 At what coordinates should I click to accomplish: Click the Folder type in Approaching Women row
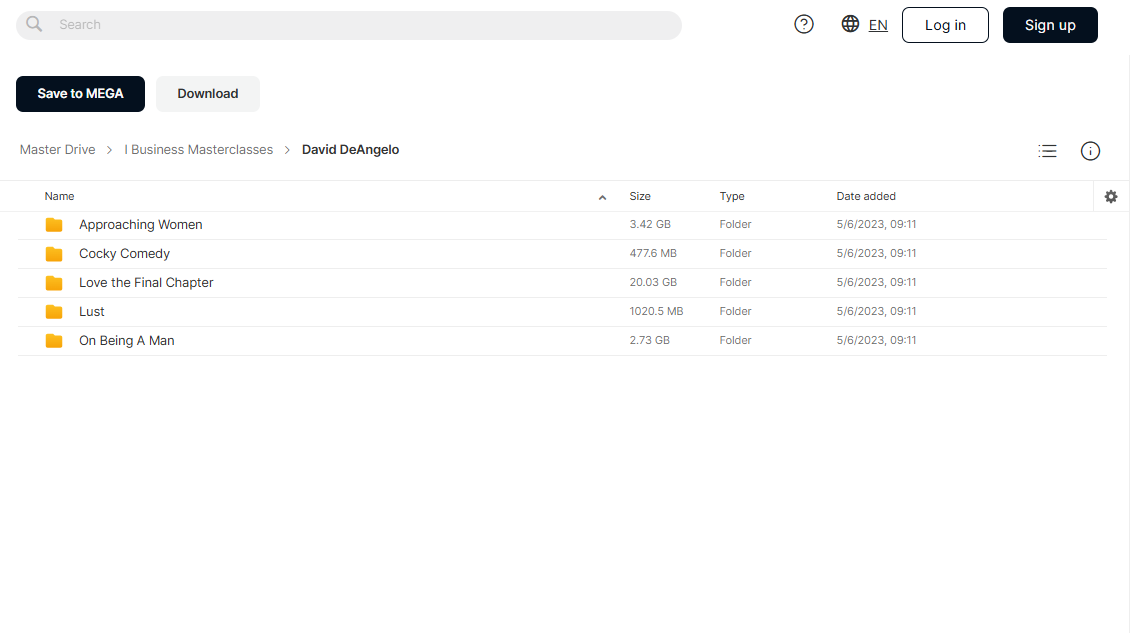(x=735, y=224)
